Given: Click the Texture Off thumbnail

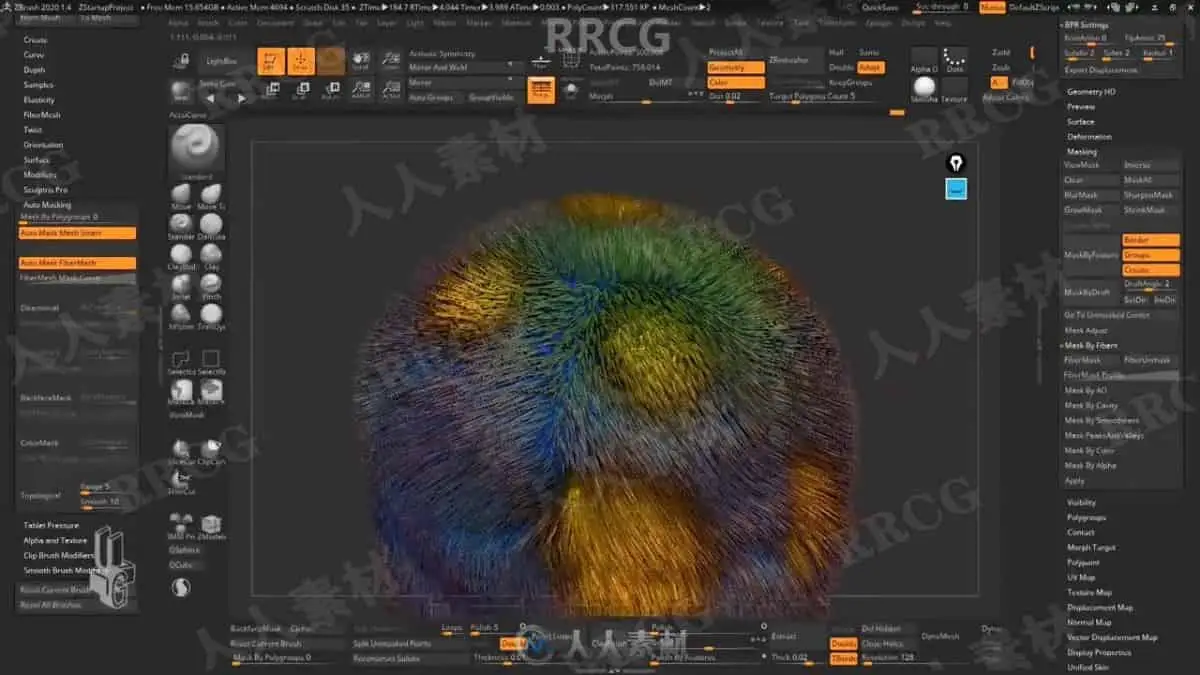Looking at the screenshot, I should click(x=955, y=90).
